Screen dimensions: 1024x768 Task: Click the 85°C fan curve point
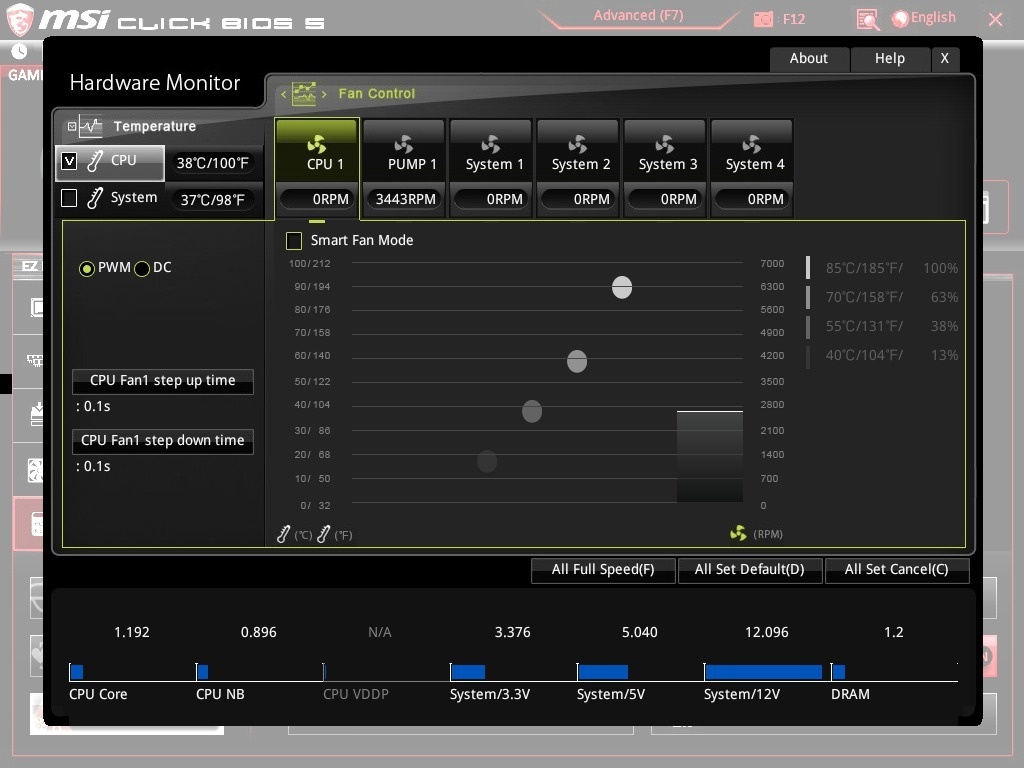coord(622,287)
